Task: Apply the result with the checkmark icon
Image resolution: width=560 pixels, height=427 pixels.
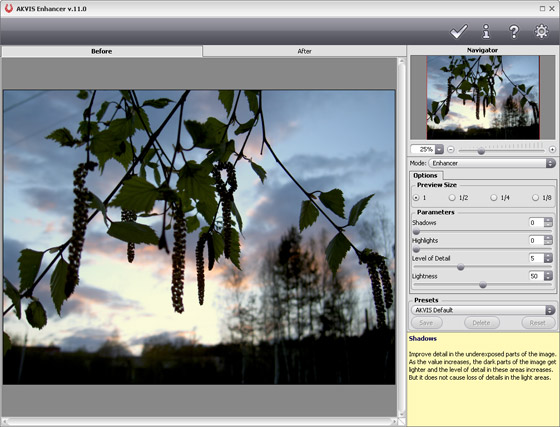Action: pos(459,31)
